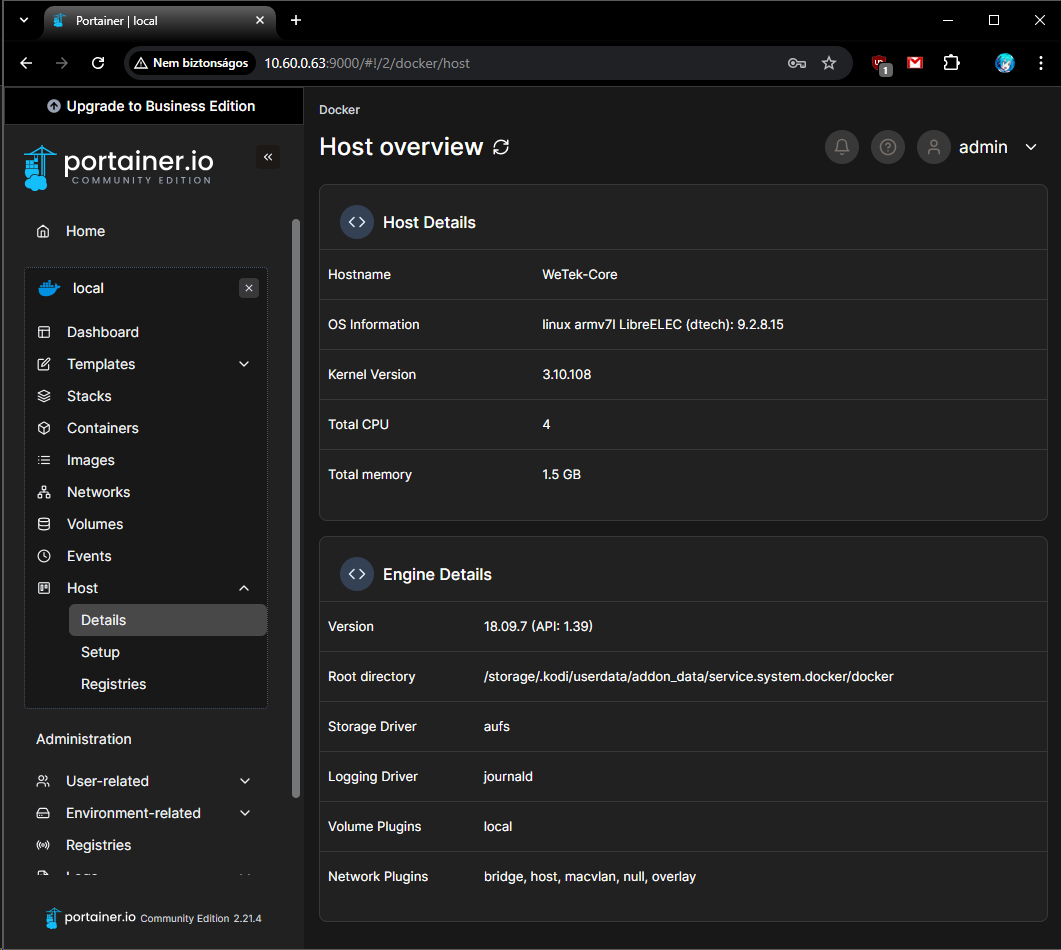Screen dimensions: 1061x950
Task: Collapse the Host submenu
Action: point(244,588)
